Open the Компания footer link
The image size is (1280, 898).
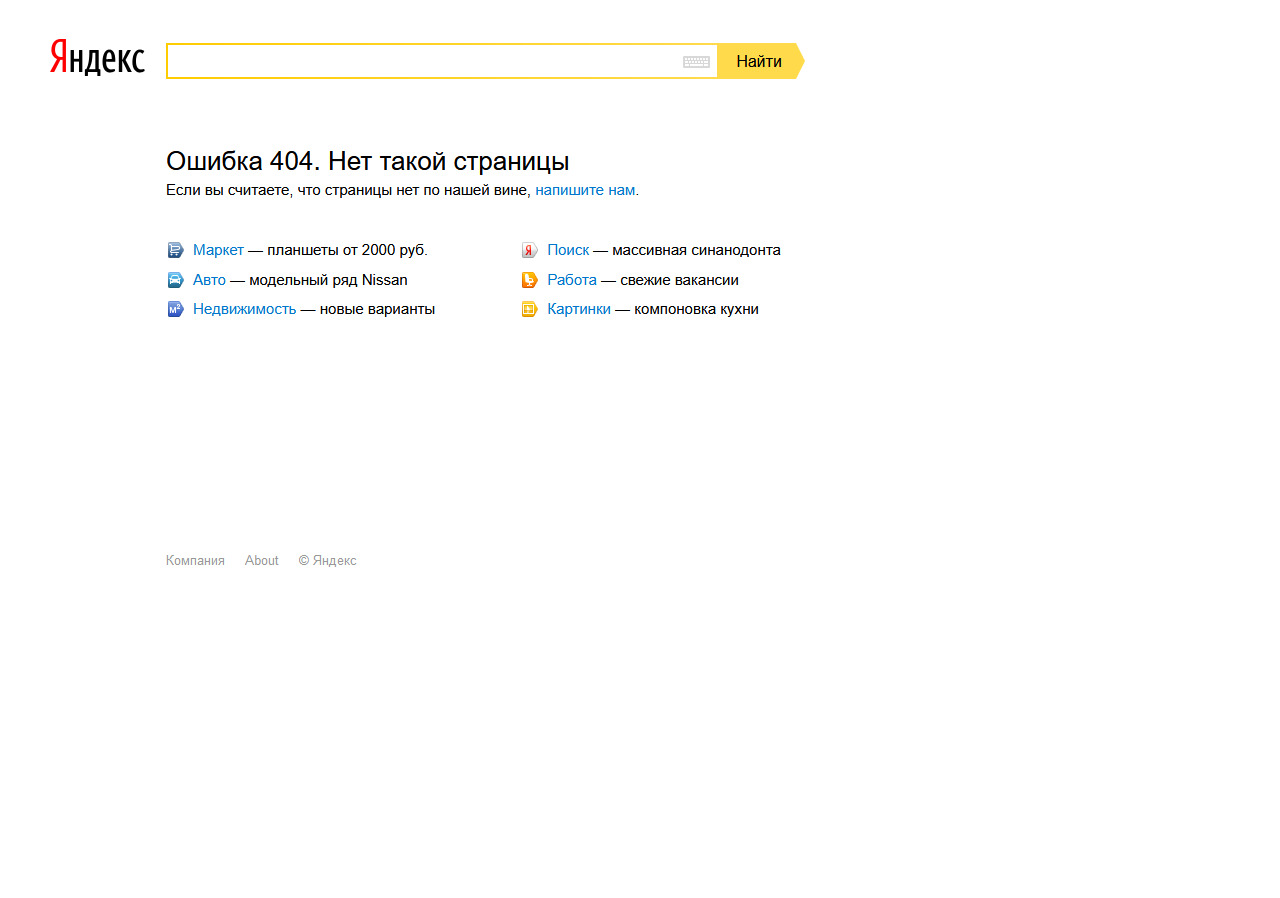click(195, 561)
